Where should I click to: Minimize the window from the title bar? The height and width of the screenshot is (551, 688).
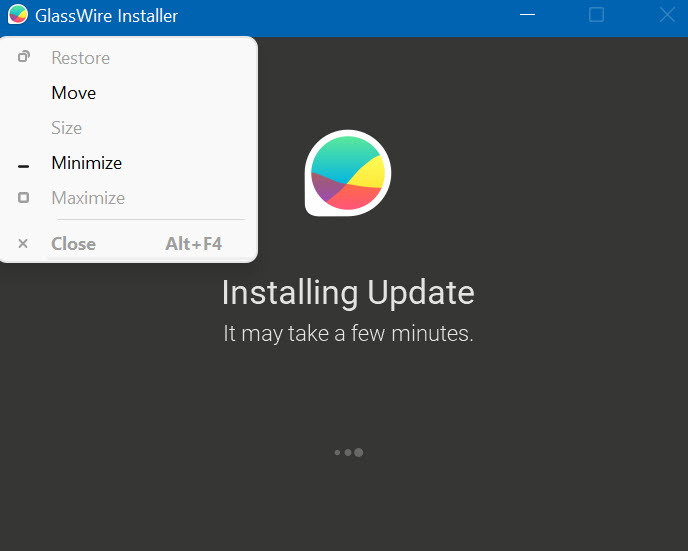click(x=527, y=15)
